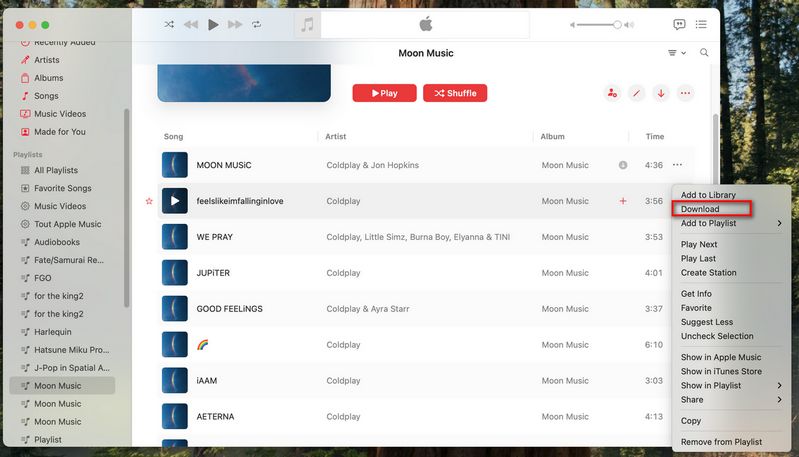Click the download playlist arrow icon
This screenshot has width=799, height=457.
[x=661, y=93]
